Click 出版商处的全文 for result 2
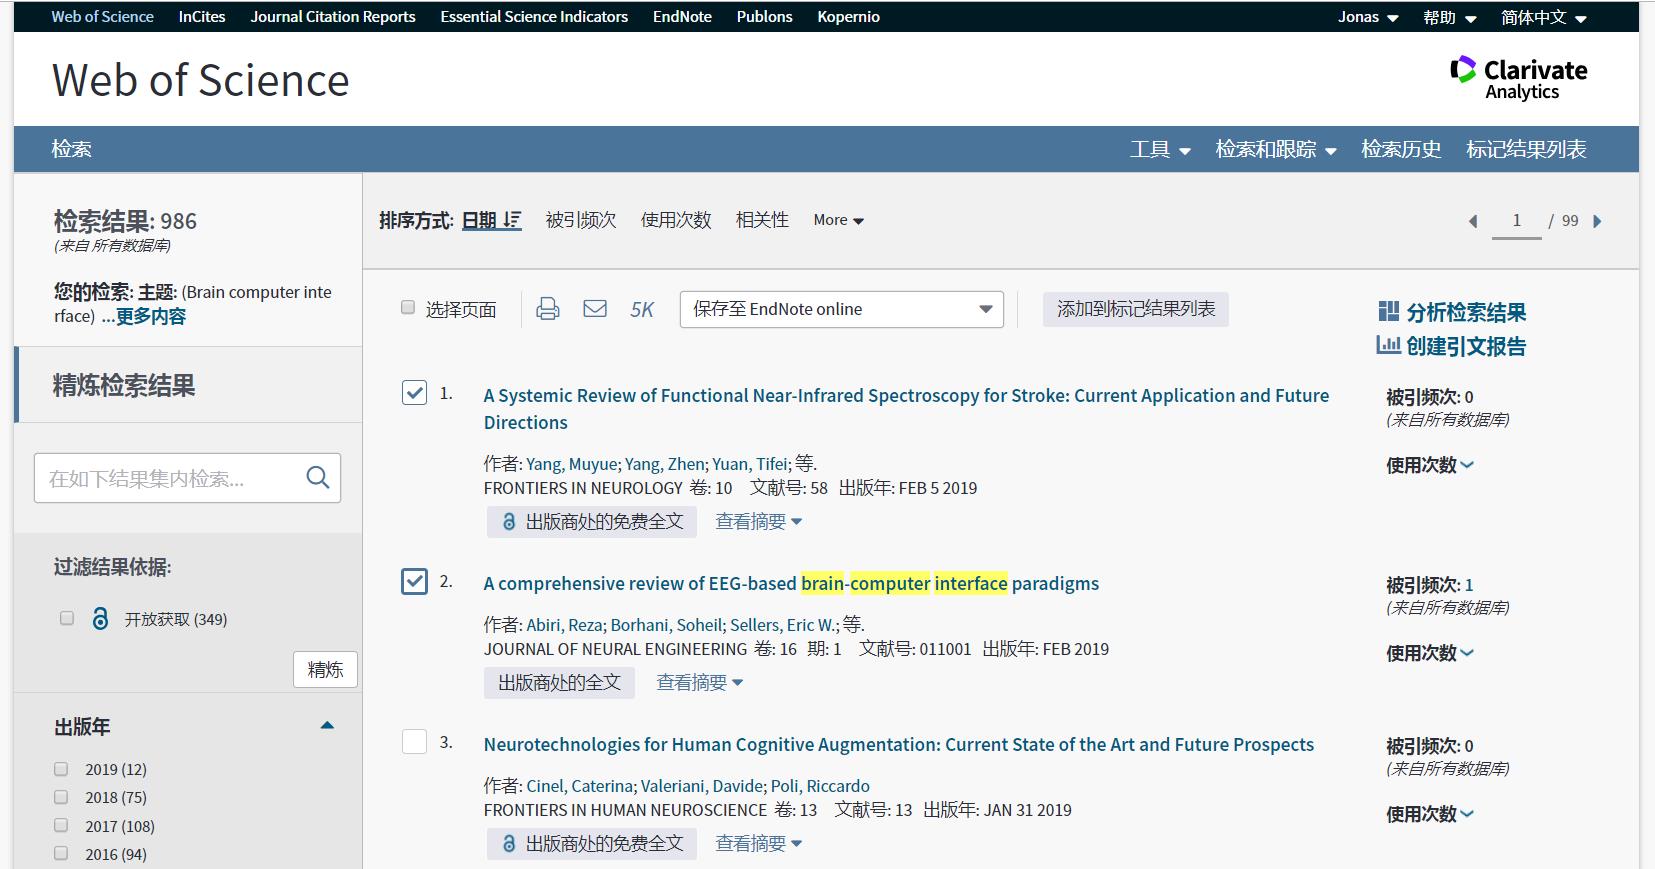This screenshot has width=1655, height=869. pyautogui.click(x=560, y=682)
